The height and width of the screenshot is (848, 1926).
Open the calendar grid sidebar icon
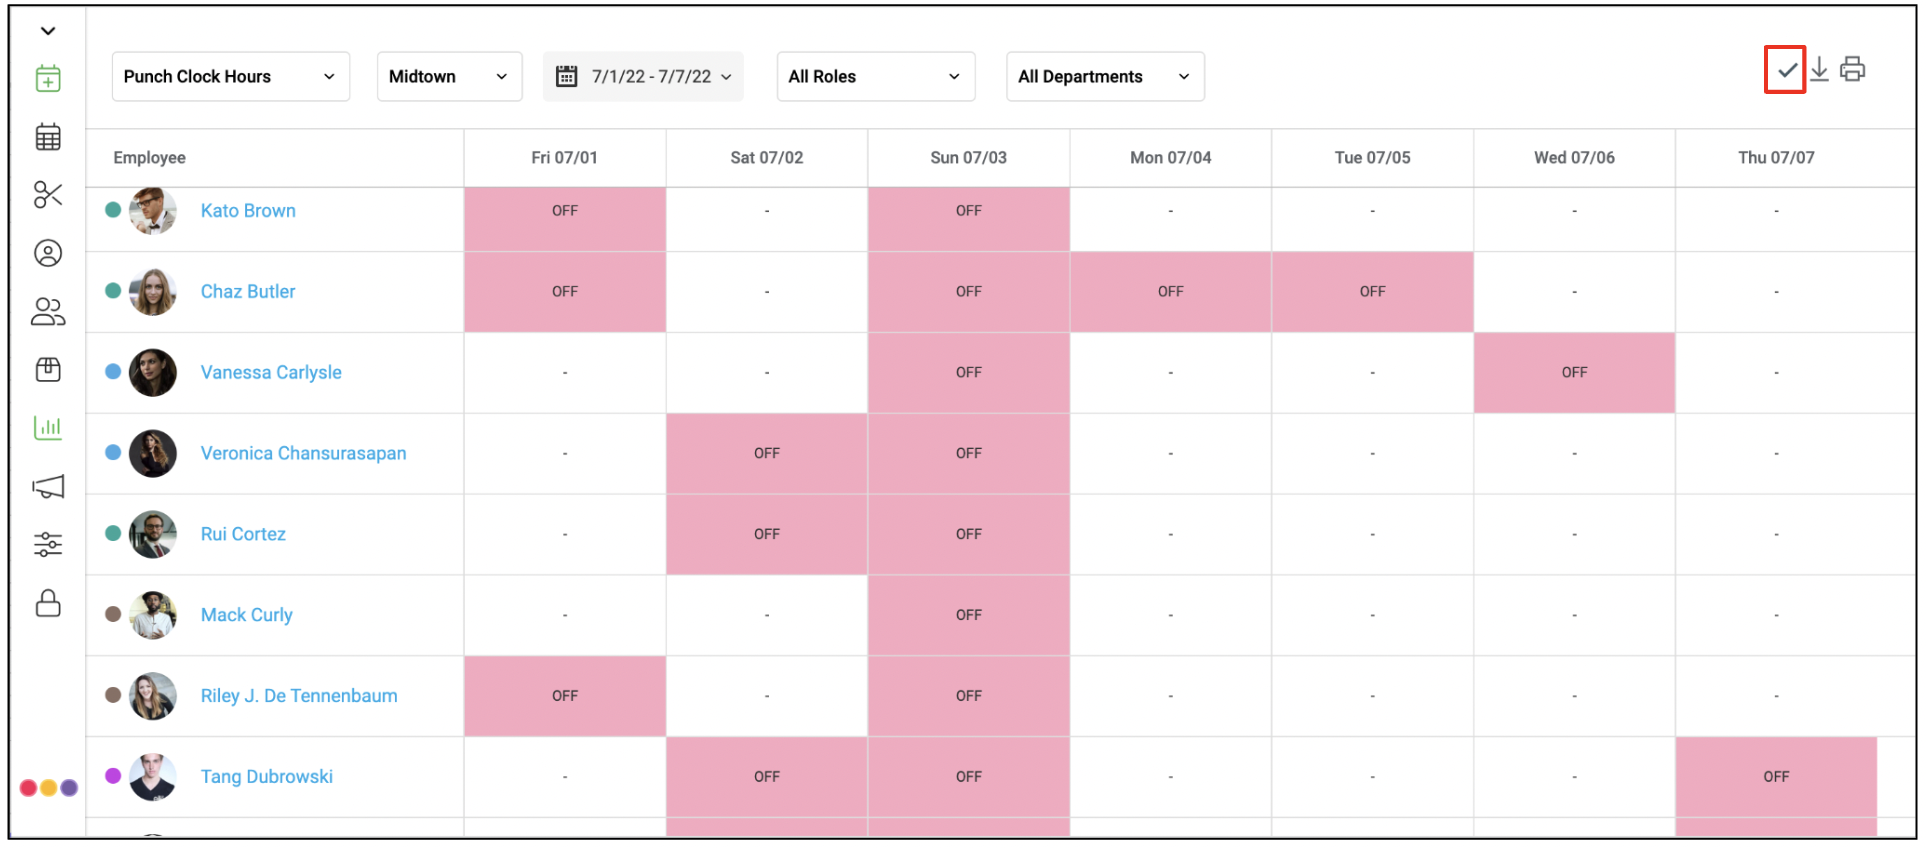point(48,136)
